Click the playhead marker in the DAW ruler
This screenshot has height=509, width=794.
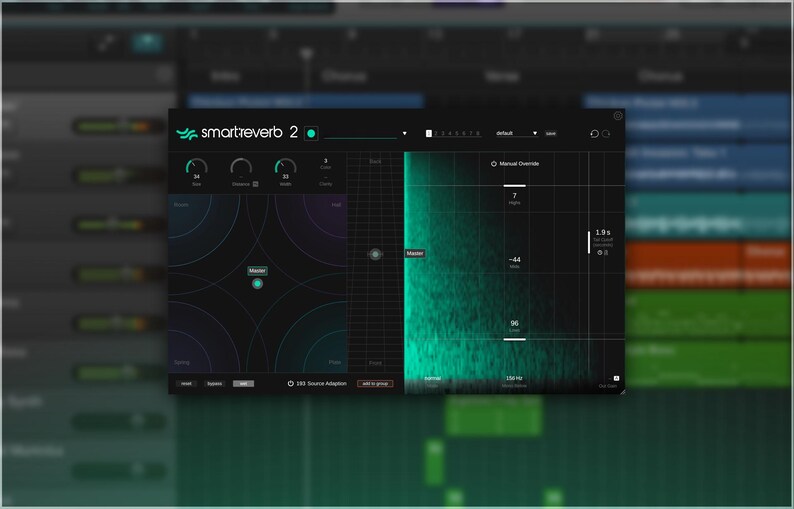tap(306, 53)
